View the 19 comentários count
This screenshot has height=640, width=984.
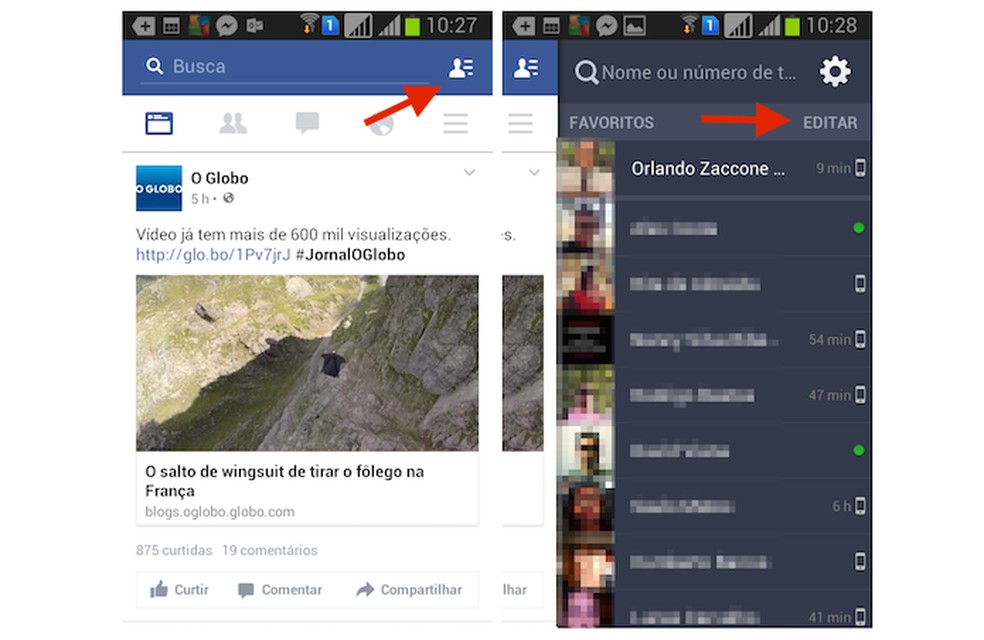click(270, 550)
